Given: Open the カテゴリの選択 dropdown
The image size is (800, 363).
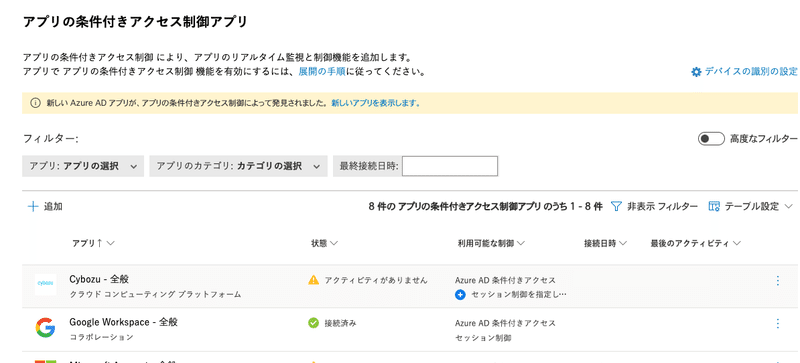Looking at the screenshot, I should click(x=238, y=166).
